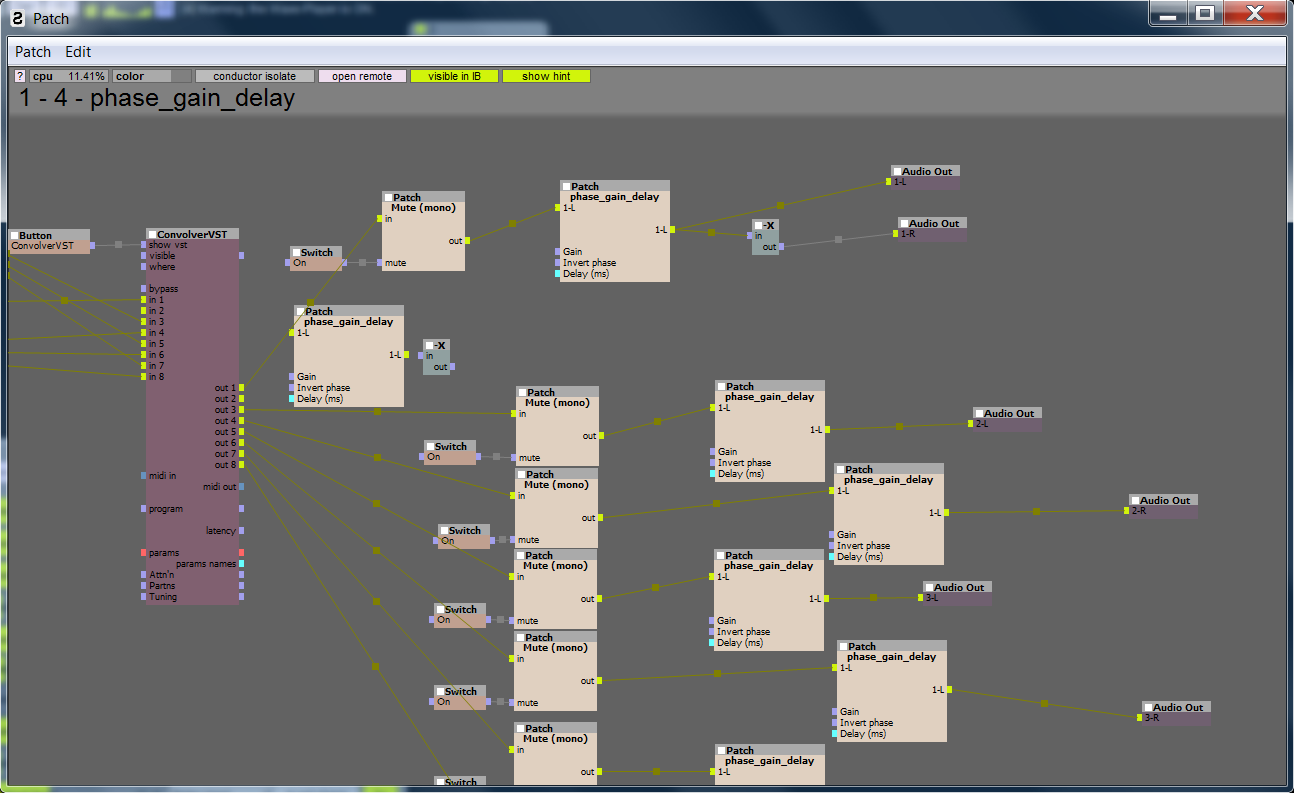This screenshot has height=793, width=1294.
Task: Click the conductor isolate button
Action: pyautogui.click(x=255, y=76)
